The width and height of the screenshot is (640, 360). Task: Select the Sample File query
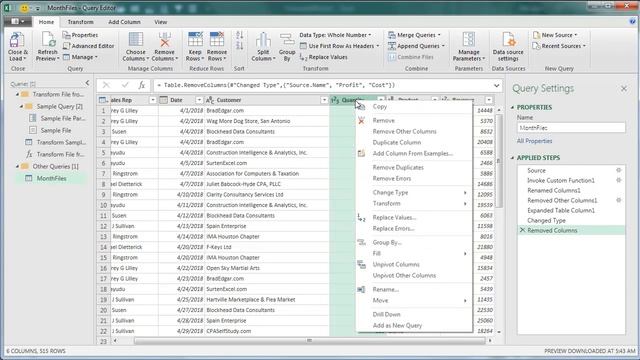(x=56, y=130)
